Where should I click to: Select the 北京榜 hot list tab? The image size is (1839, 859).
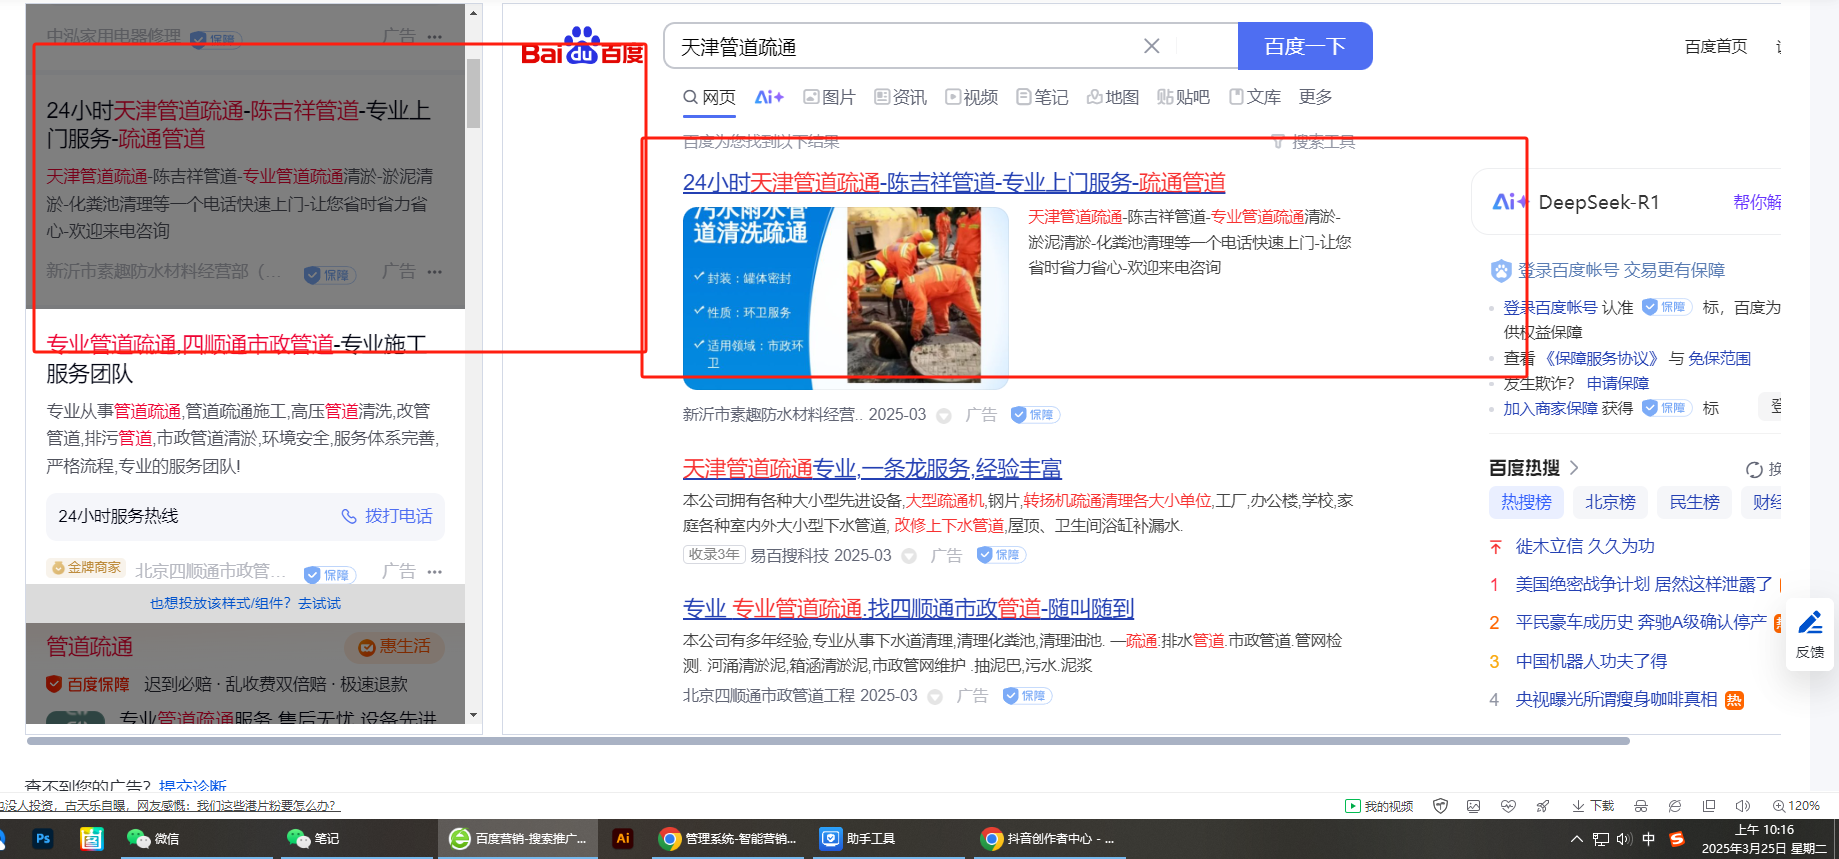[x=1610, y=502]
